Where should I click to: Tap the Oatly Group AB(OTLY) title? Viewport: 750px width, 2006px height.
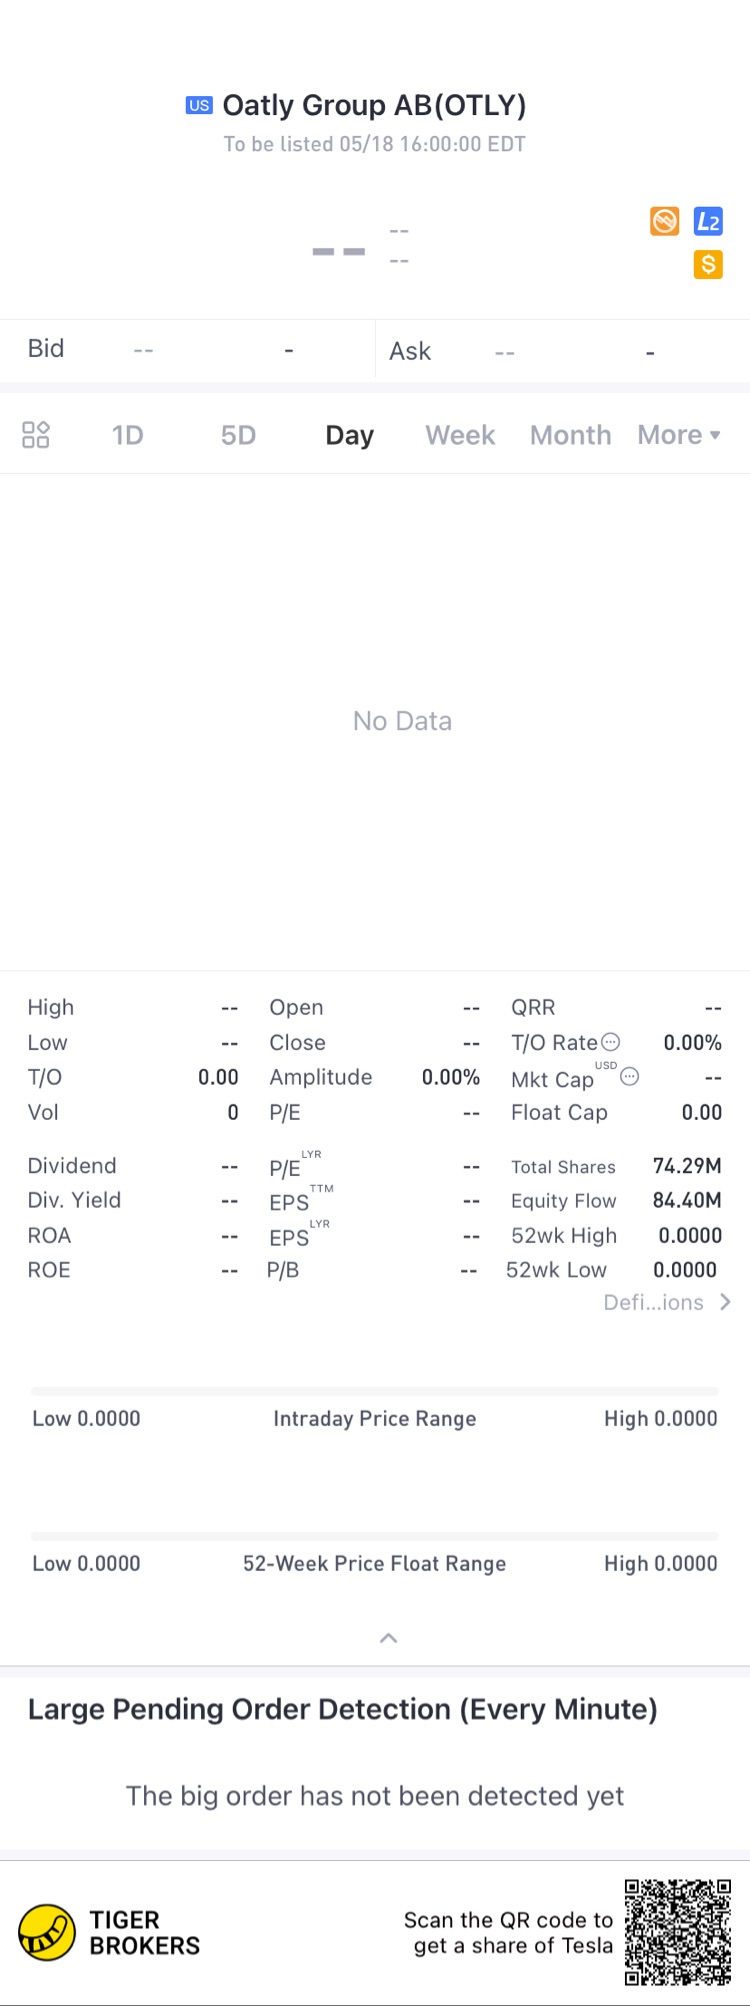coord(374,105)
